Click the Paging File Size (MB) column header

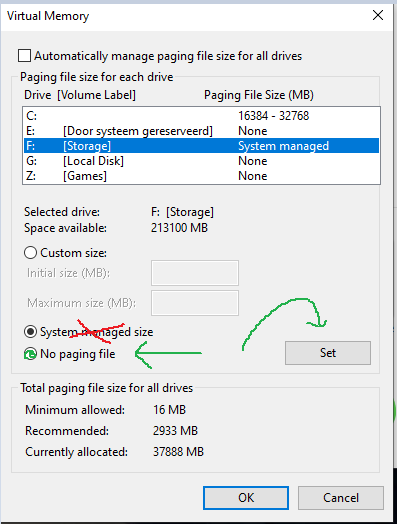(259, 95)
